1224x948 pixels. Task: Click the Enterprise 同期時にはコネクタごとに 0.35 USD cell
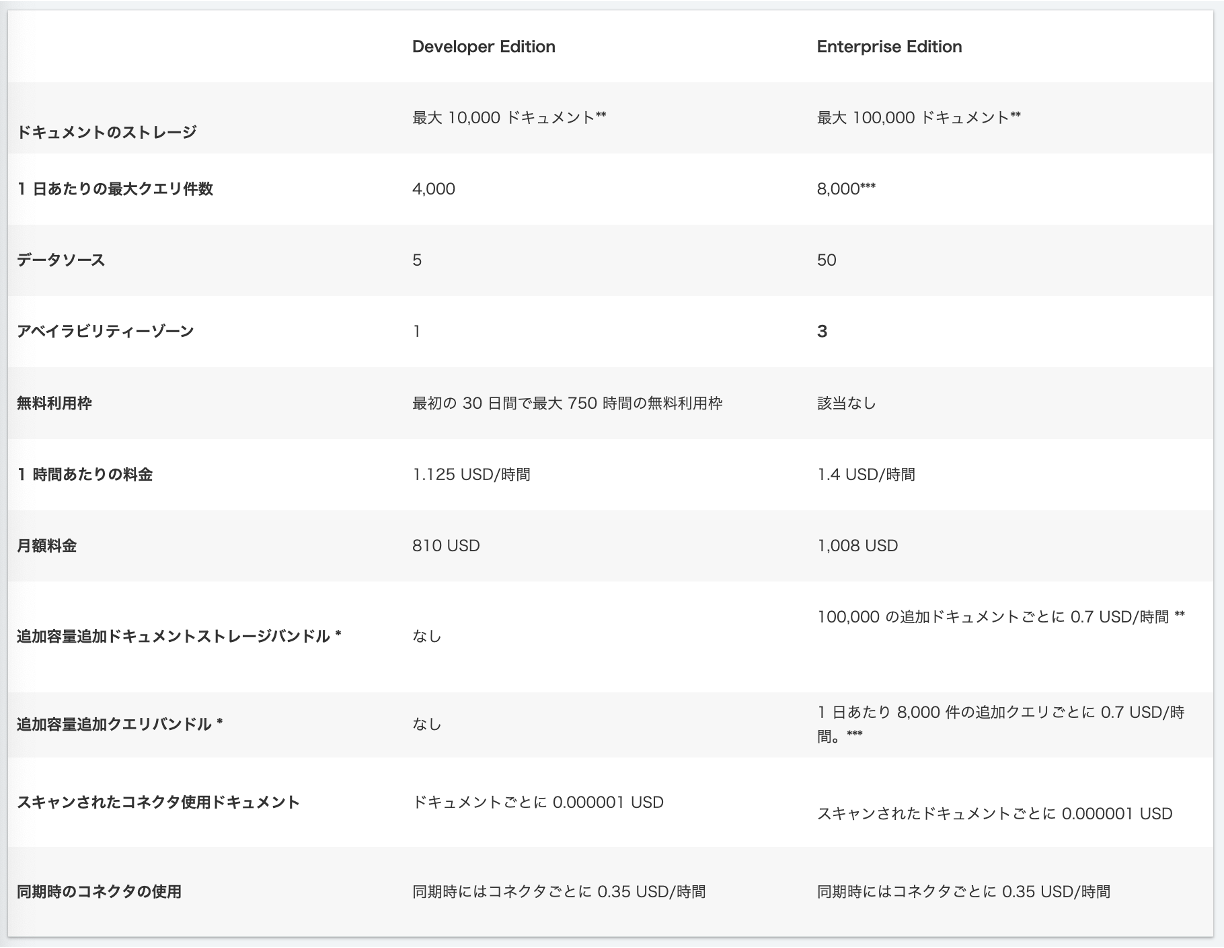(x=964, y=891)
